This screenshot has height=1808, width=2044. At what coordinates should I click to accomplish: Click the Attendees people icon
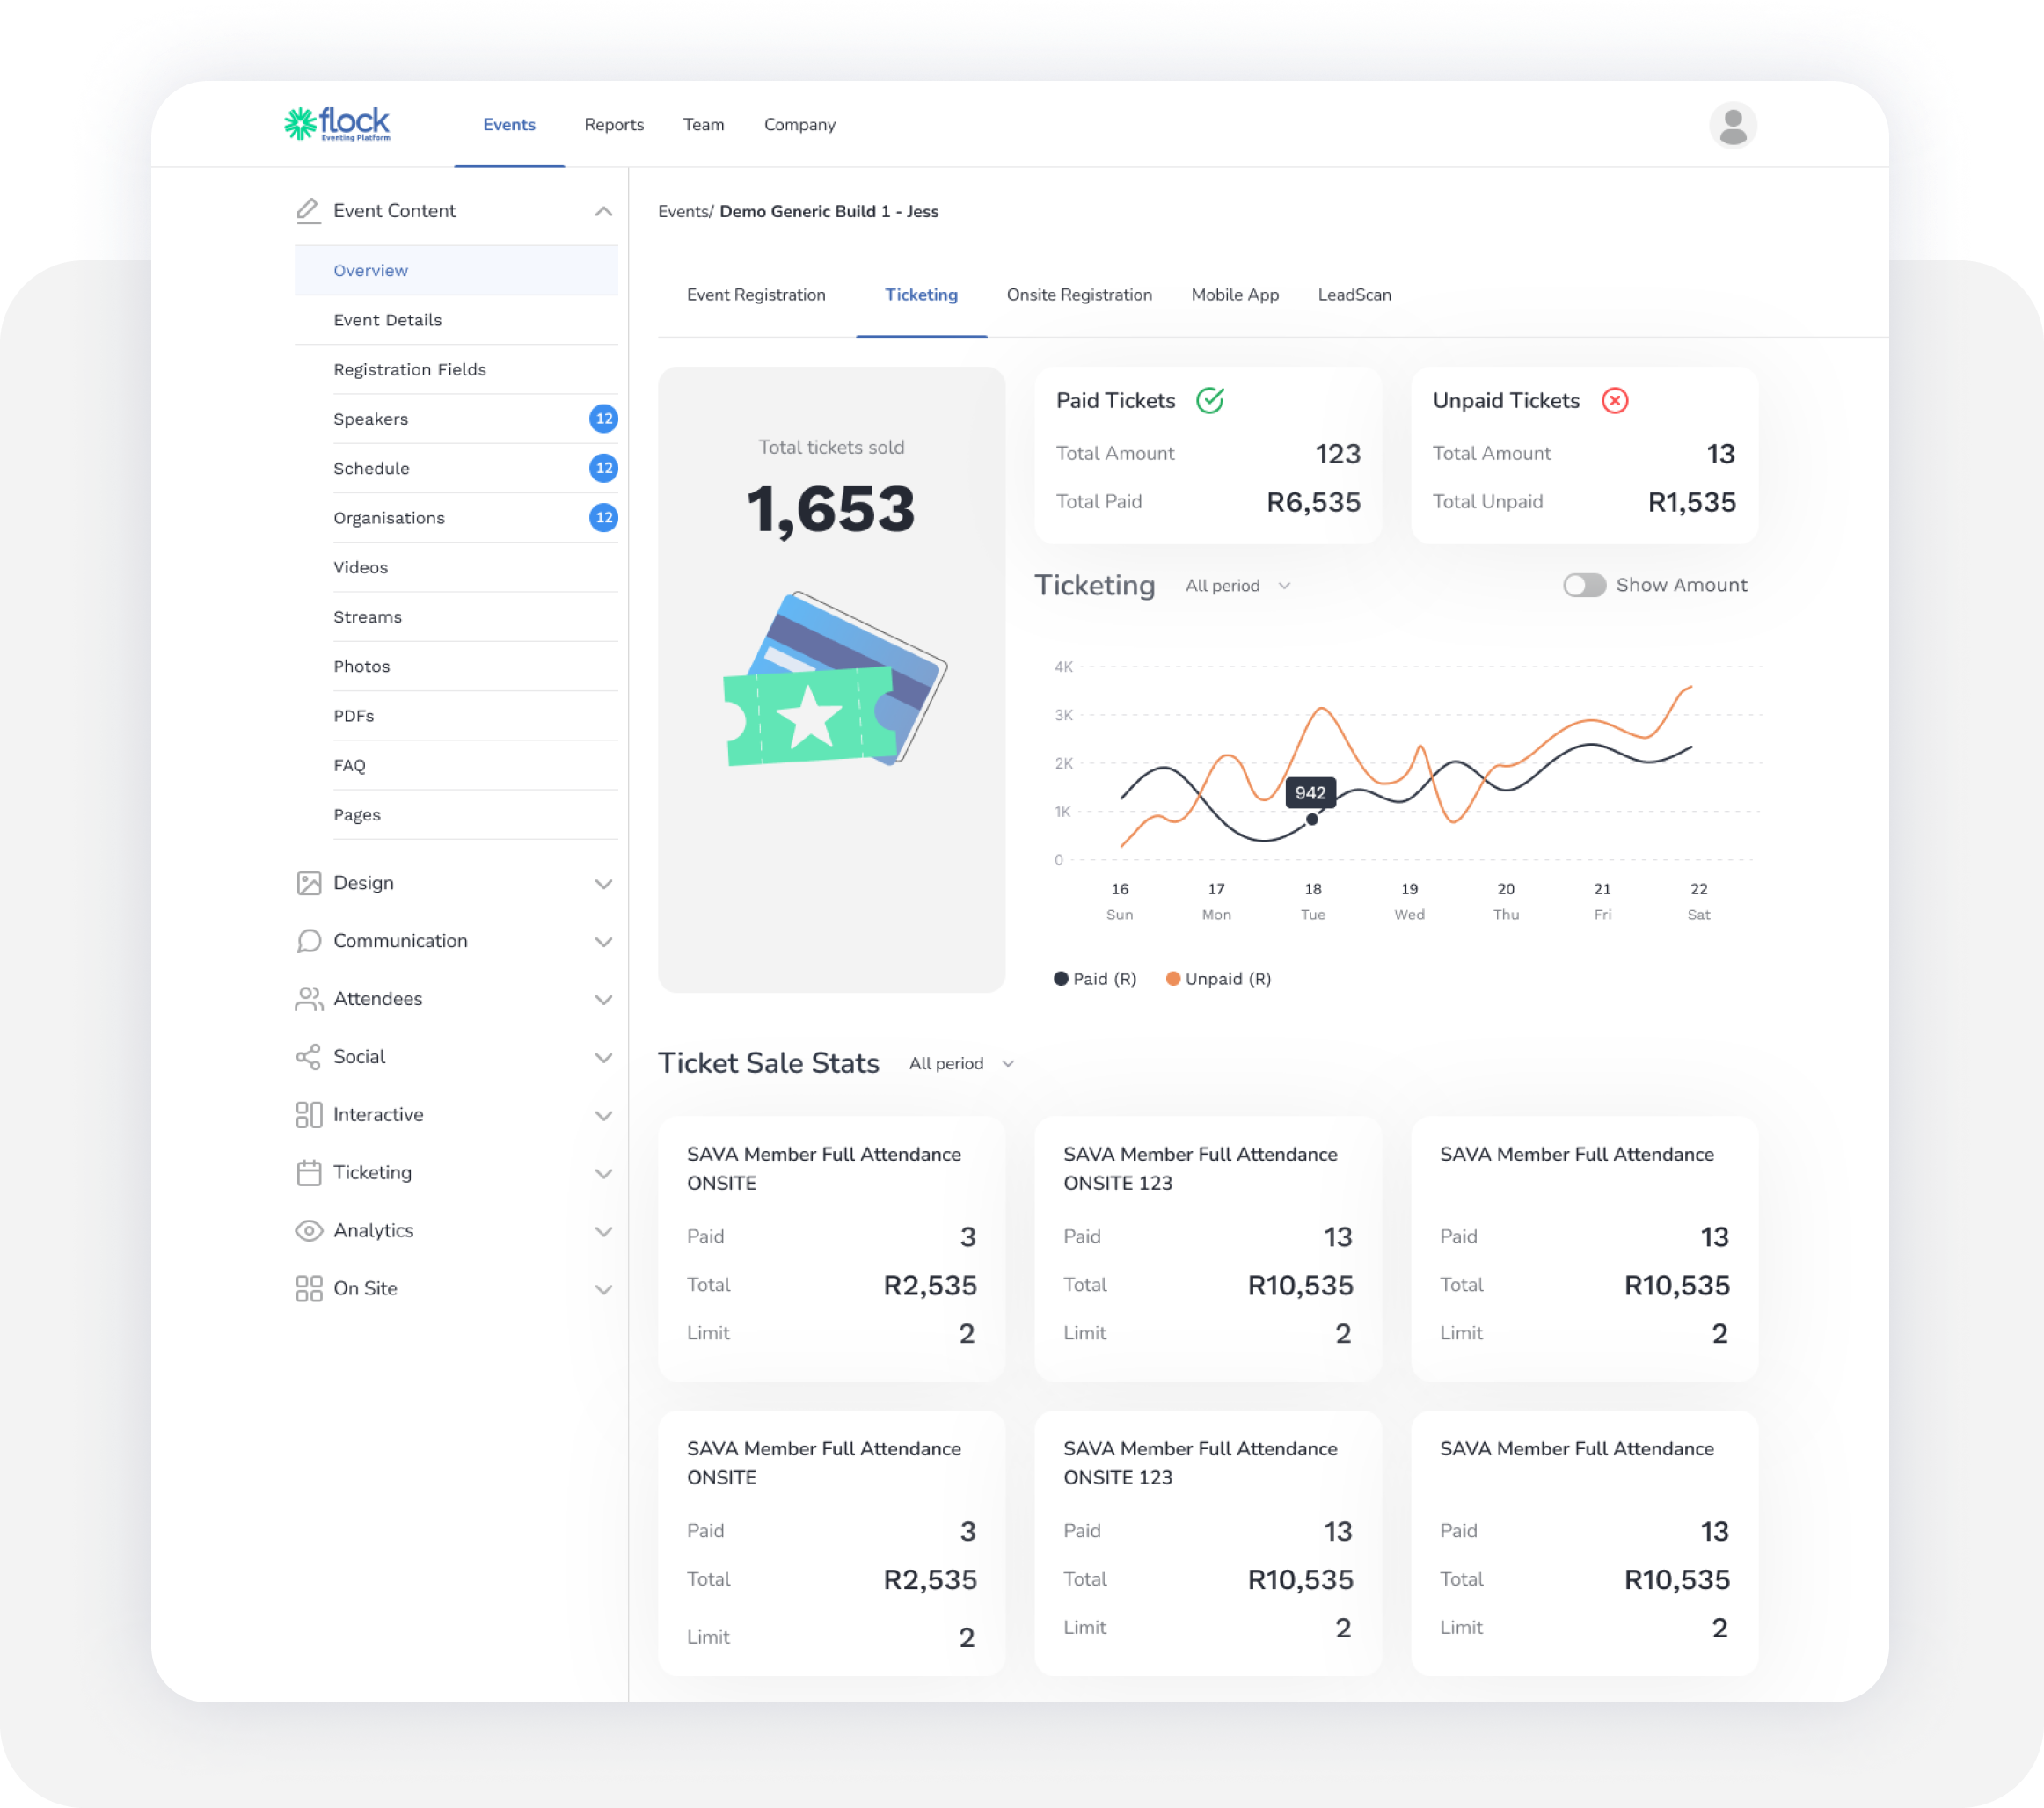309,999
